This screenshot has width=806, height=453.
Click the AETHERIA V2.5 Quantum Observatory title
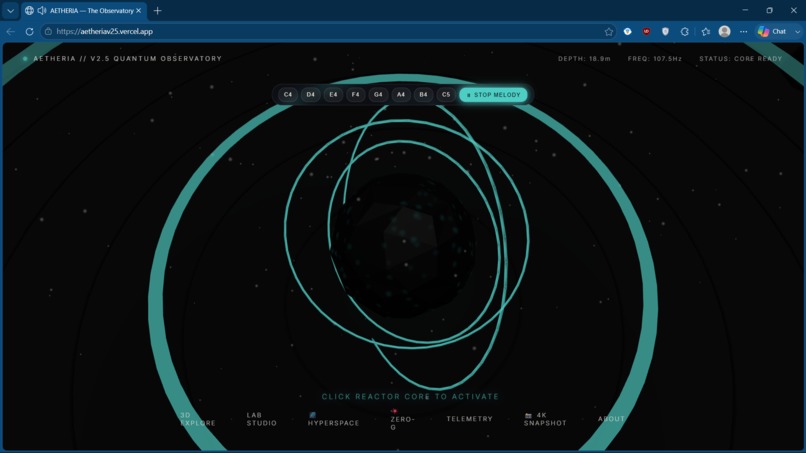[127, 59]
